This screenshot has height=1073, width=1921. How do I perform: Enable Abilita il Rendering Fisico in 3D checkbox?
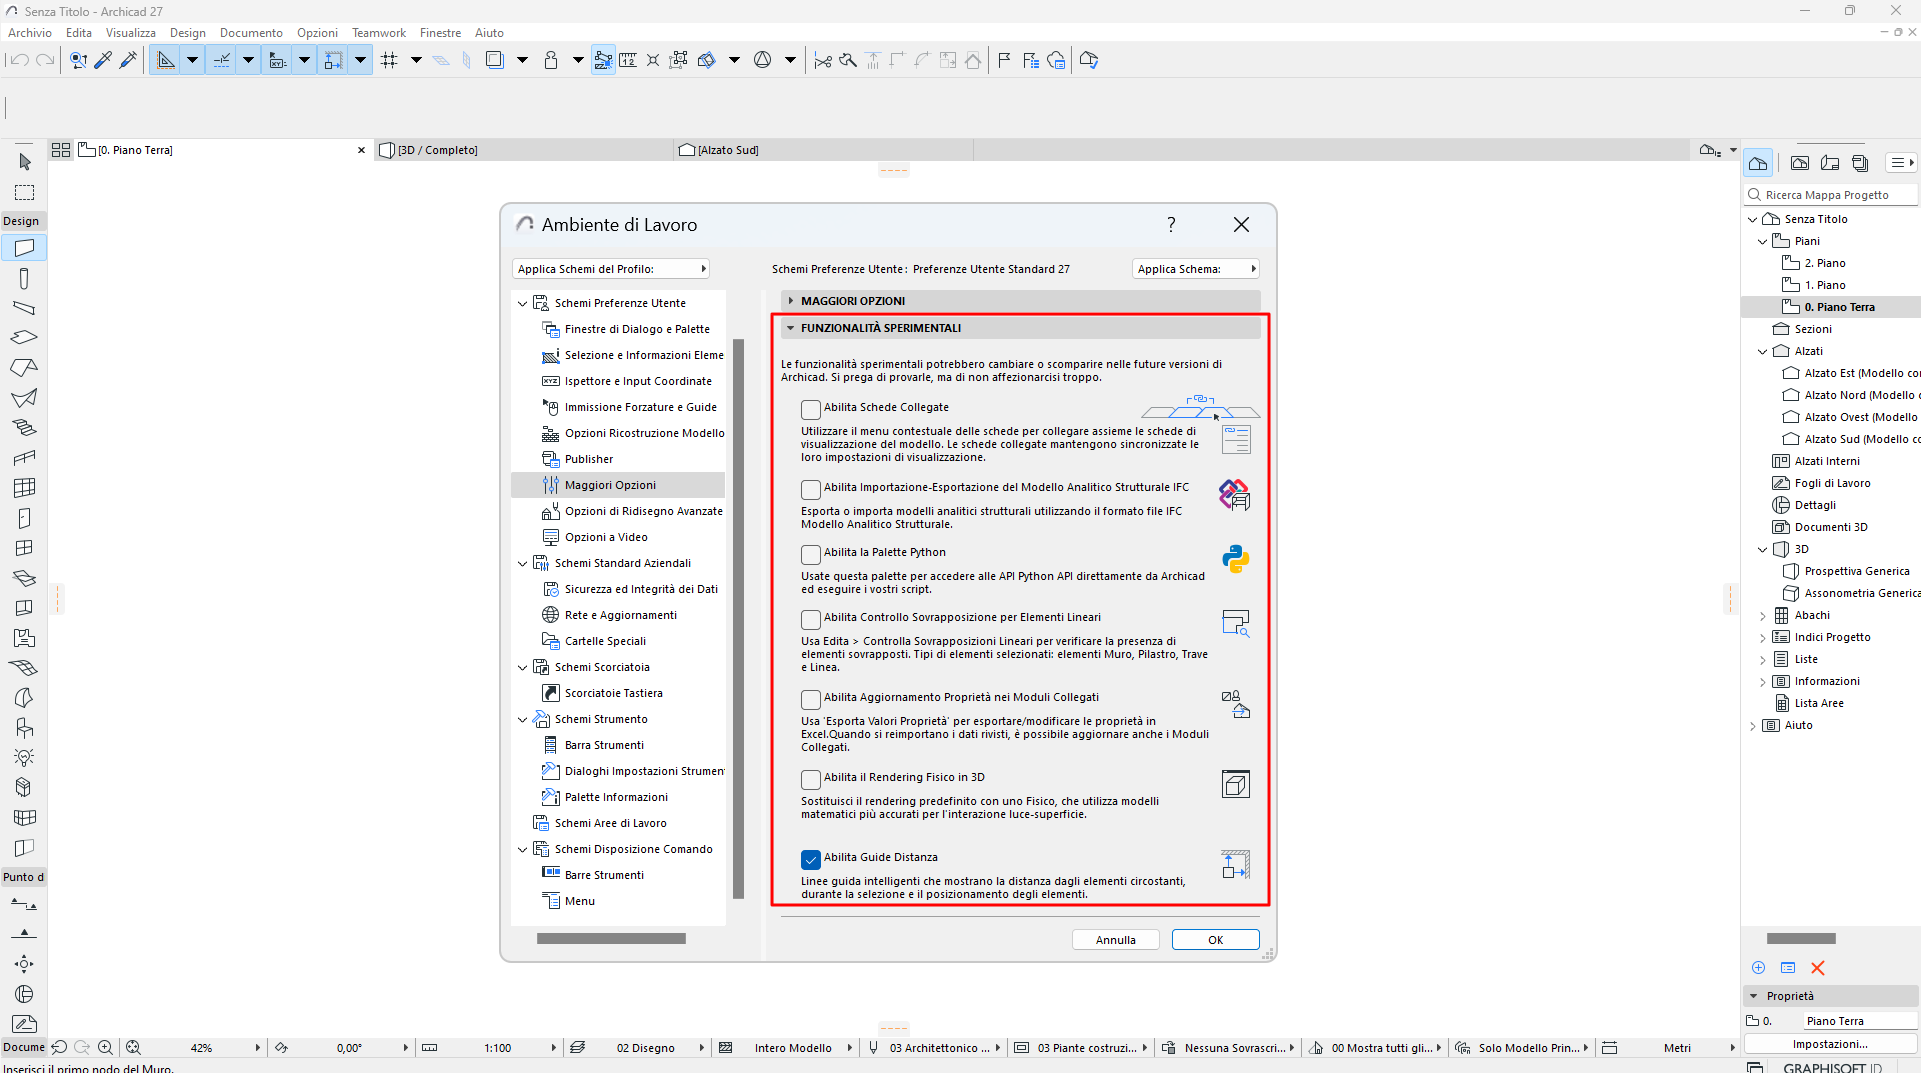point(811,780)
